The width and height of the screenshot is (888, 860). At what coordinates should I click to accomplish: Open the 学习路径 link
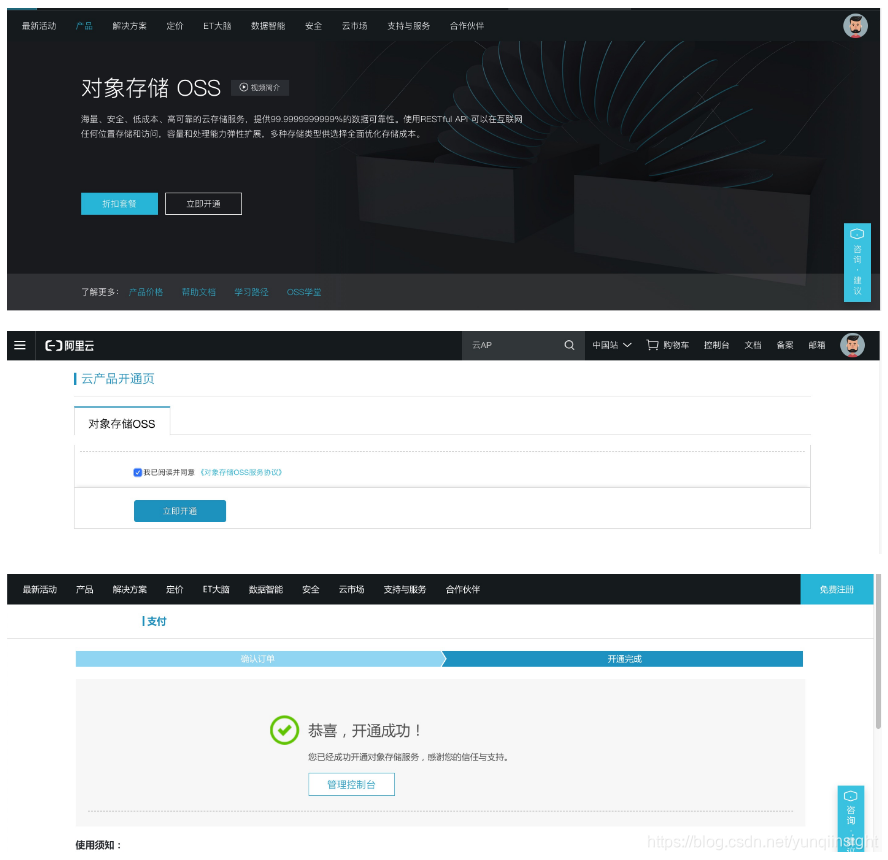click(251, 292)
